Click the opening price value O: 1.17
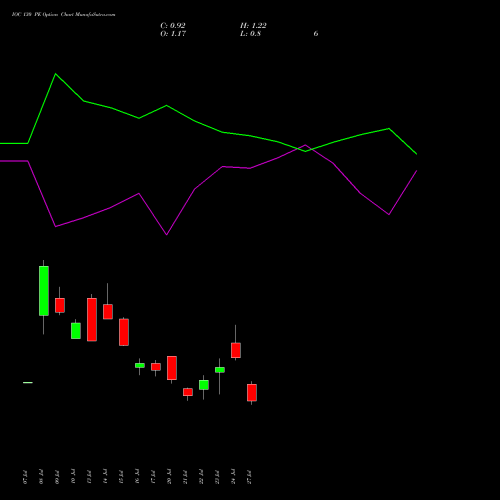The image size is (500, 500). [x=173, y=34]
